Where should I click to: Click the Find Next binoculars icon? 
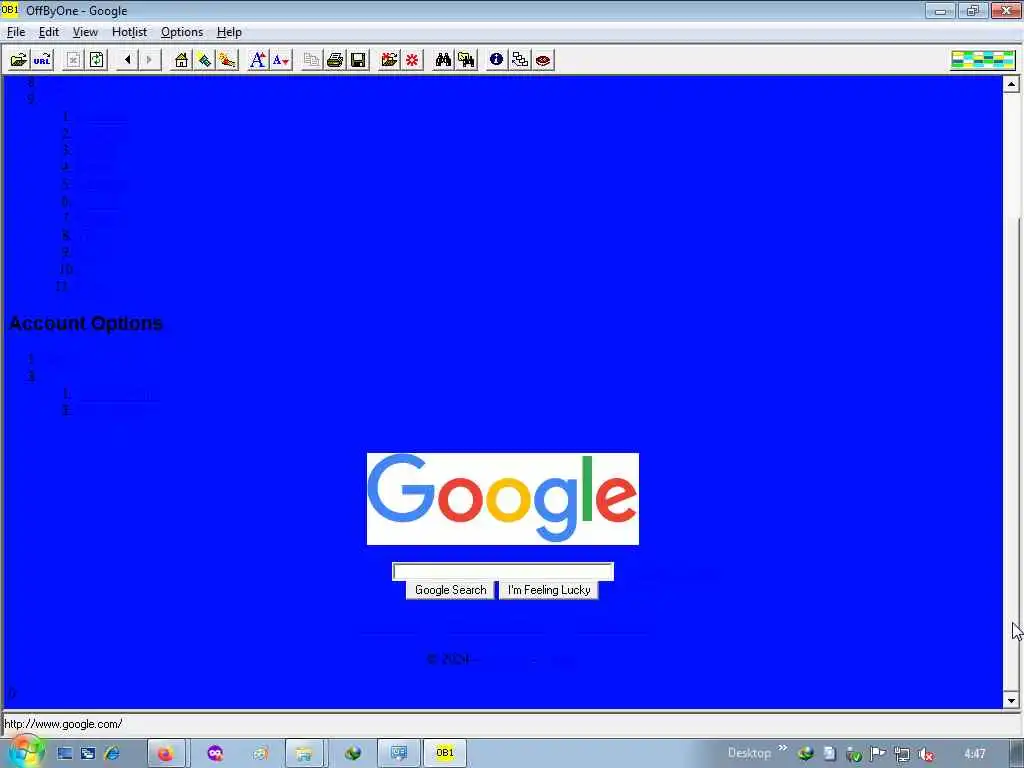click(466, 60)
